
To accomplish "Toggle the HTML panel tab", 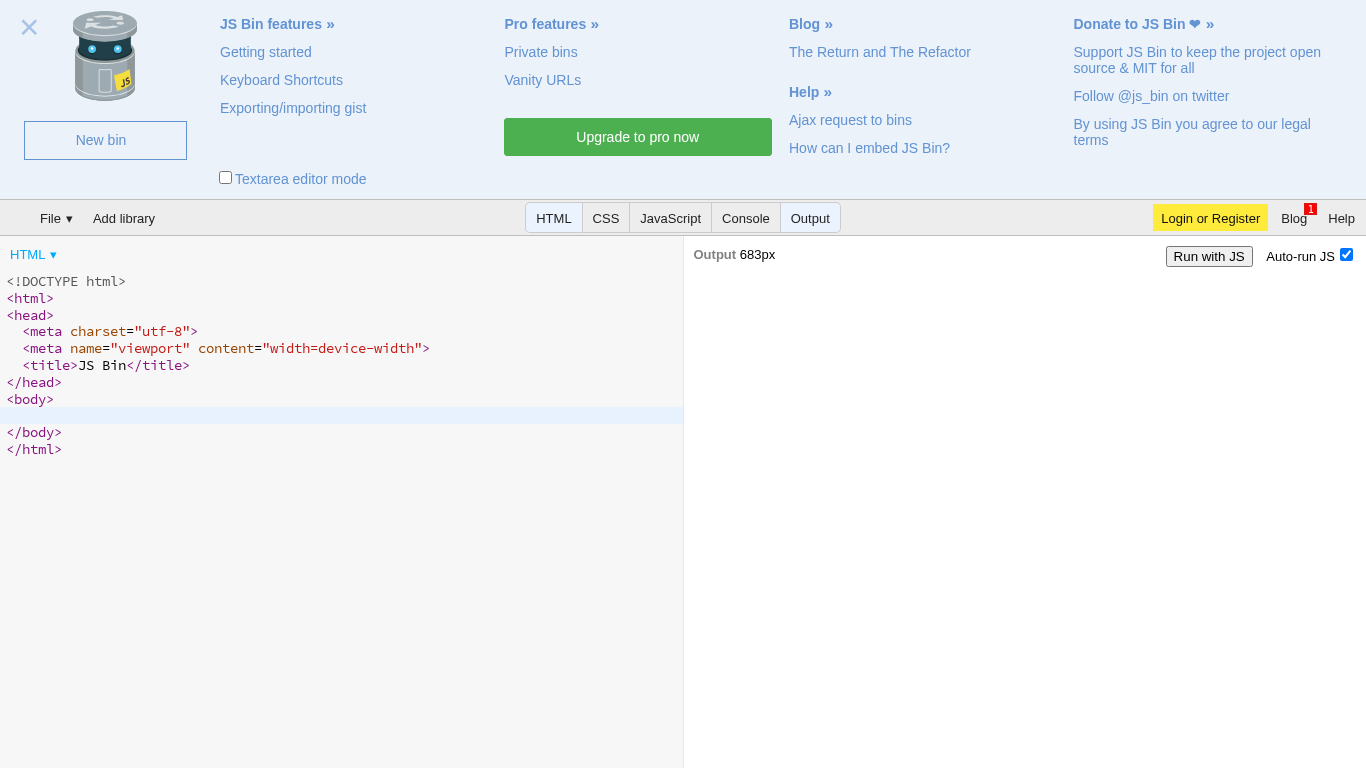I will click(554, 218).
